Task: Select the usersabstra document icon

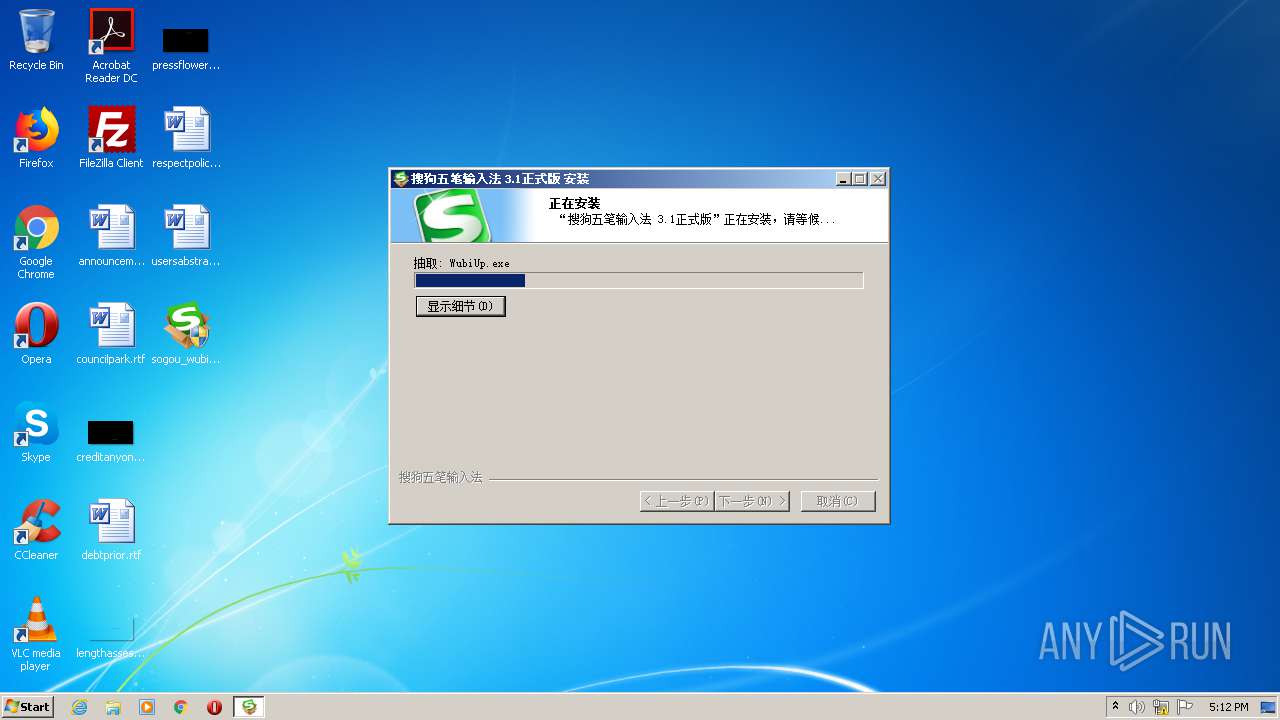Action: [x=186, y=236]
